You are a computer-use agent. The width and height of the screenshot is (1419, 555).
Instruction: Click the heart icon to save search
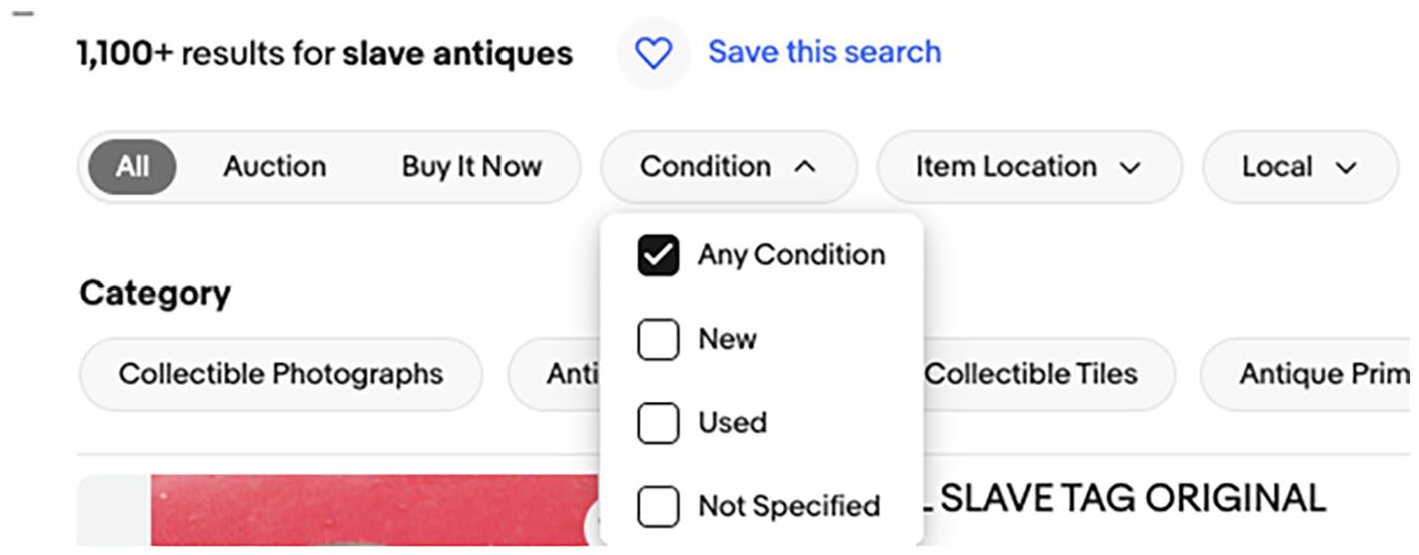[x=653, y=53]
